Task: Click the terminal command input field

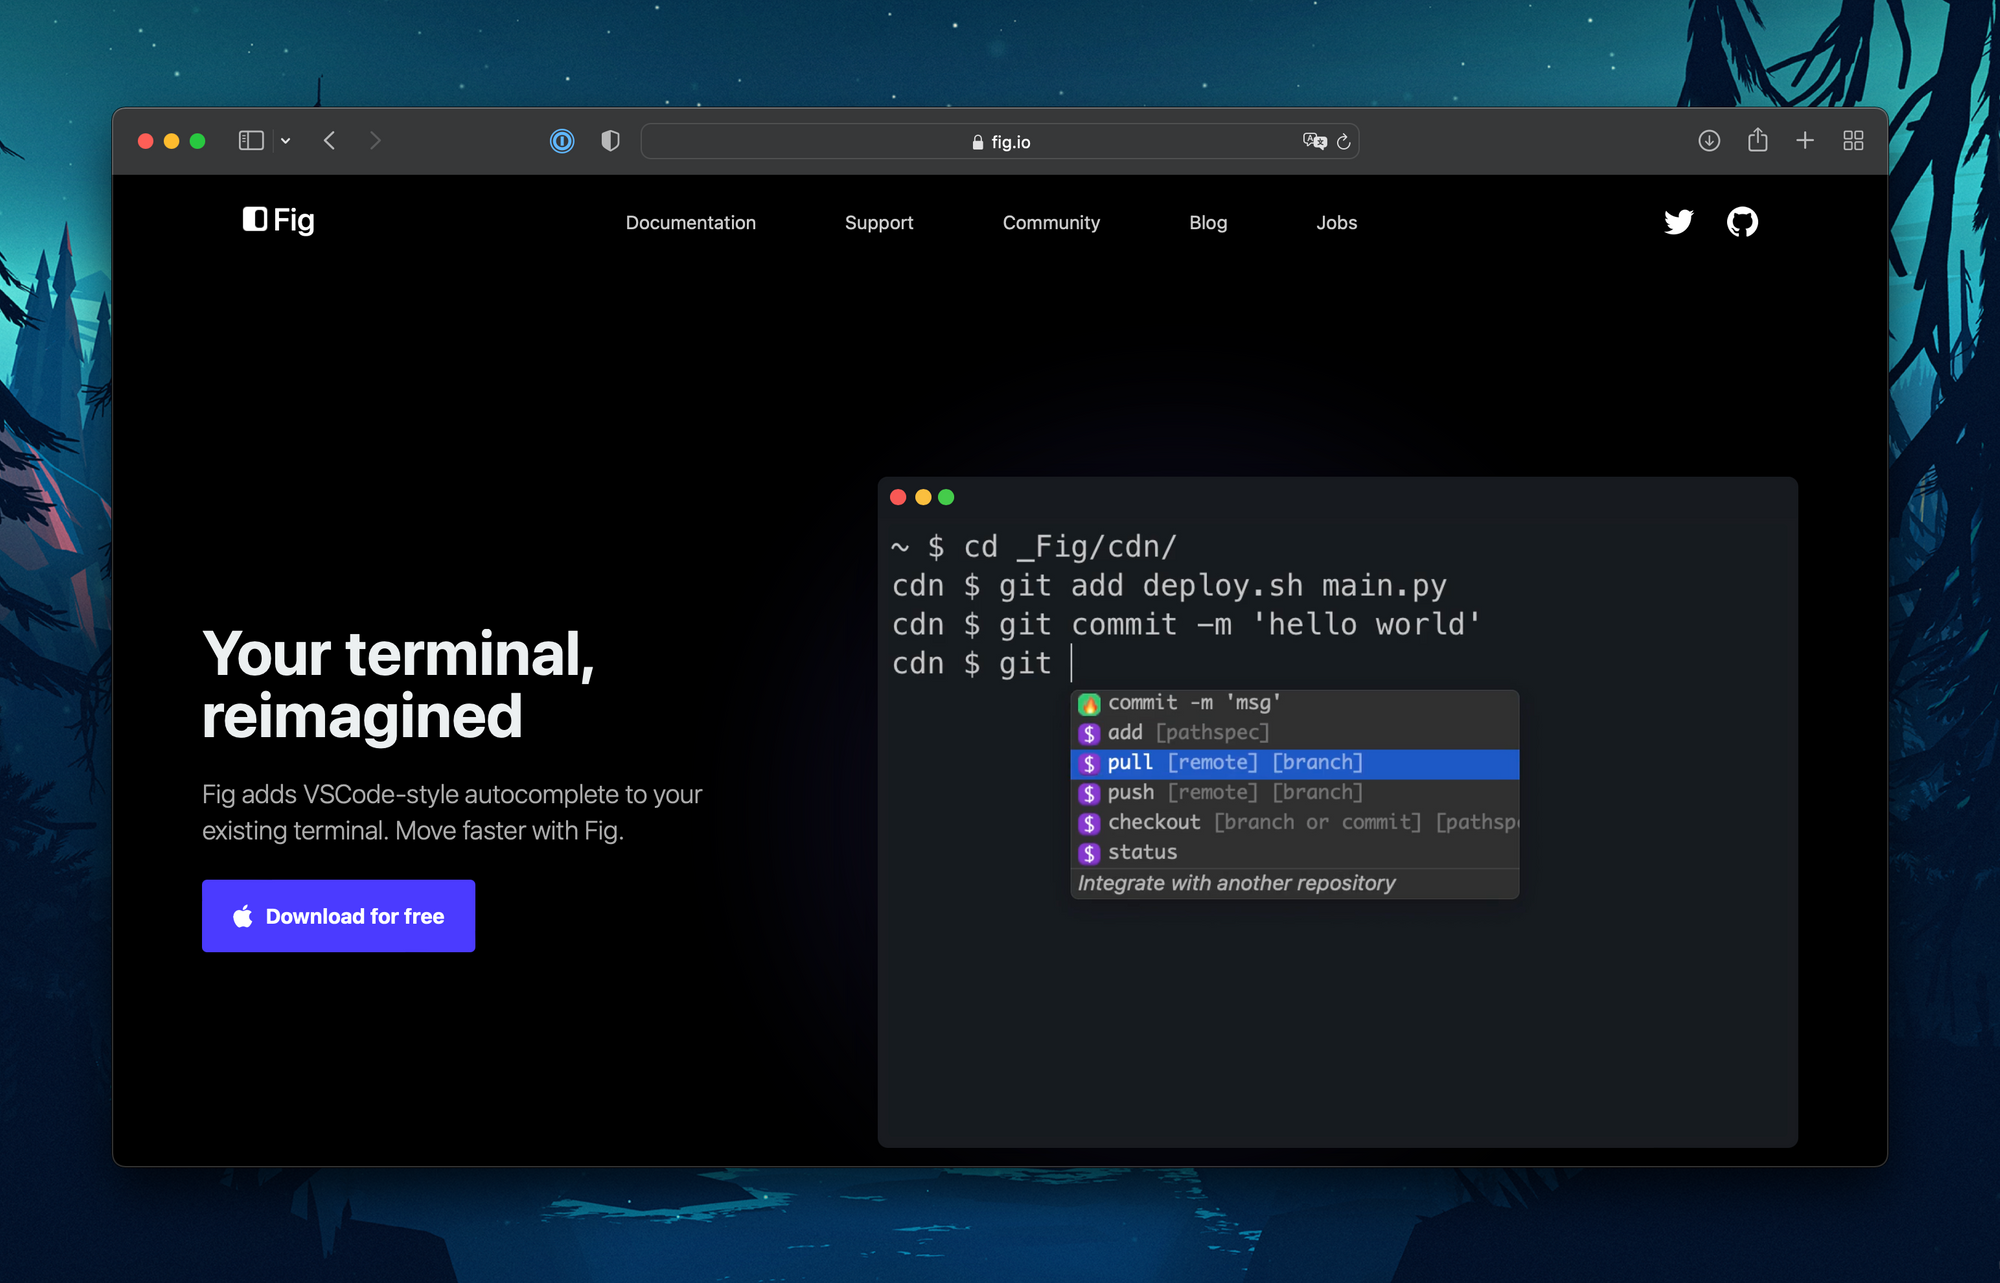Action: tap(1066, 663)
